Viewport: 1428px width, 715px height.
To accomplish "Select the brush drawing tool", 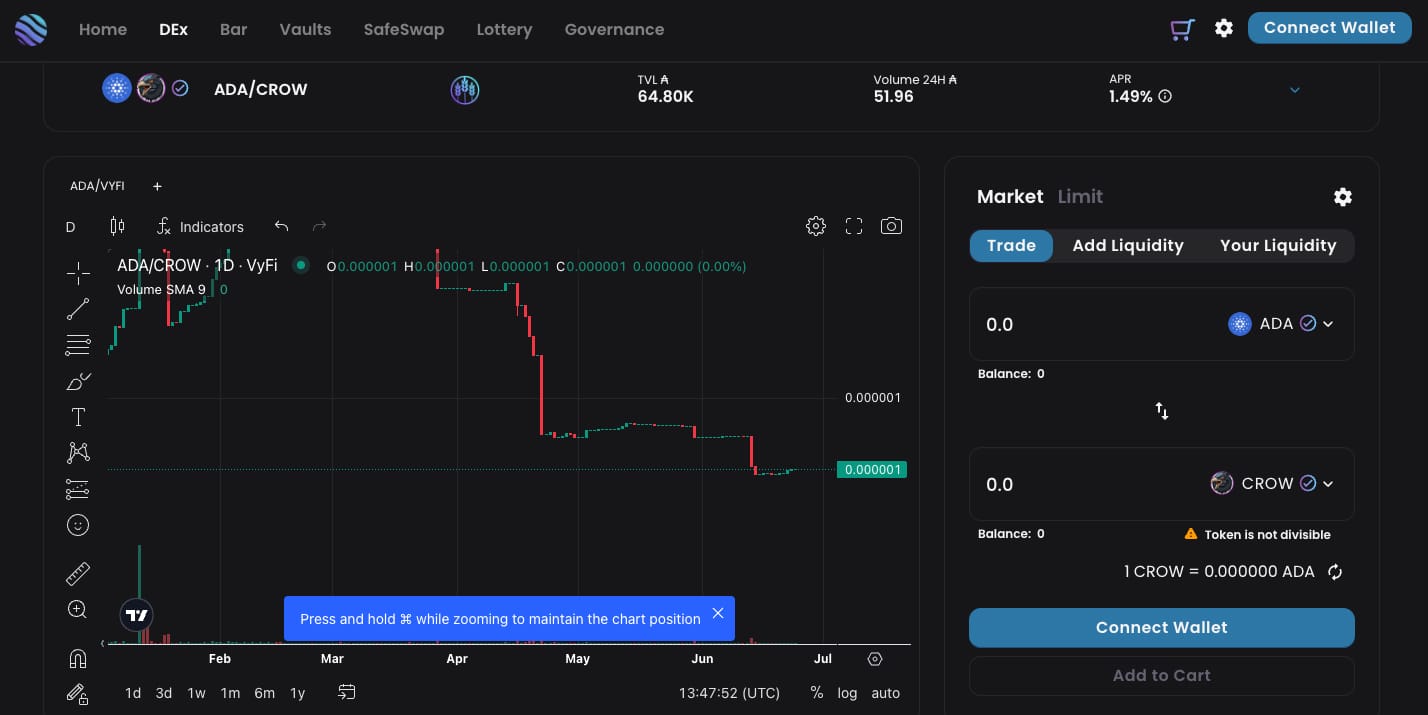I will 78,381.
